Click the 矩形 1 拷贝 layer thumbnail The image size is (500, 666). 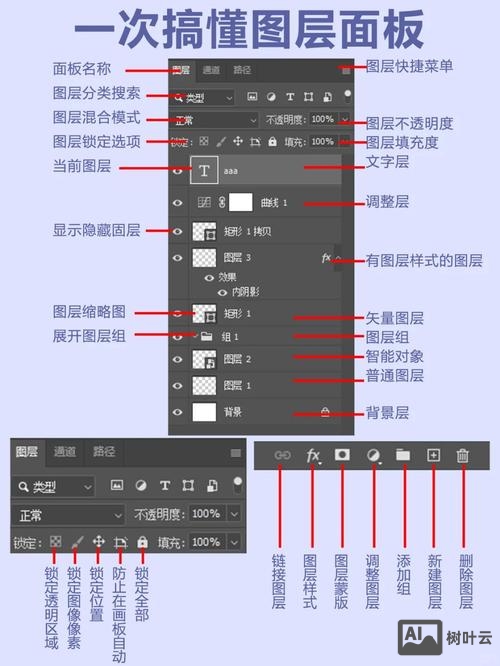[x=204, y=231]
